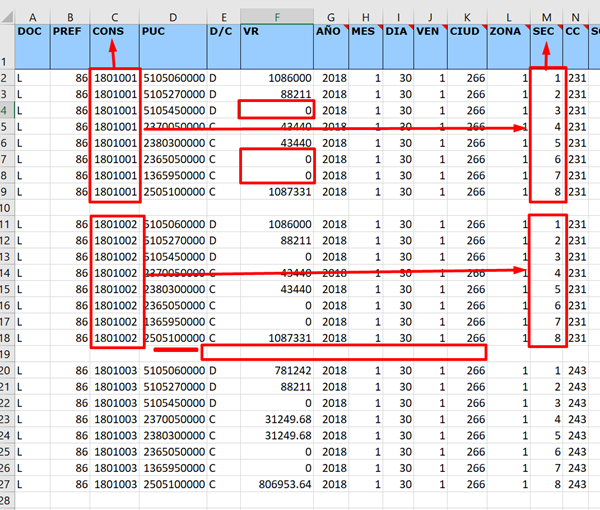Select cell containing 781242
Image resolution: width=600 pixels, height=510 pixels.
278,371
